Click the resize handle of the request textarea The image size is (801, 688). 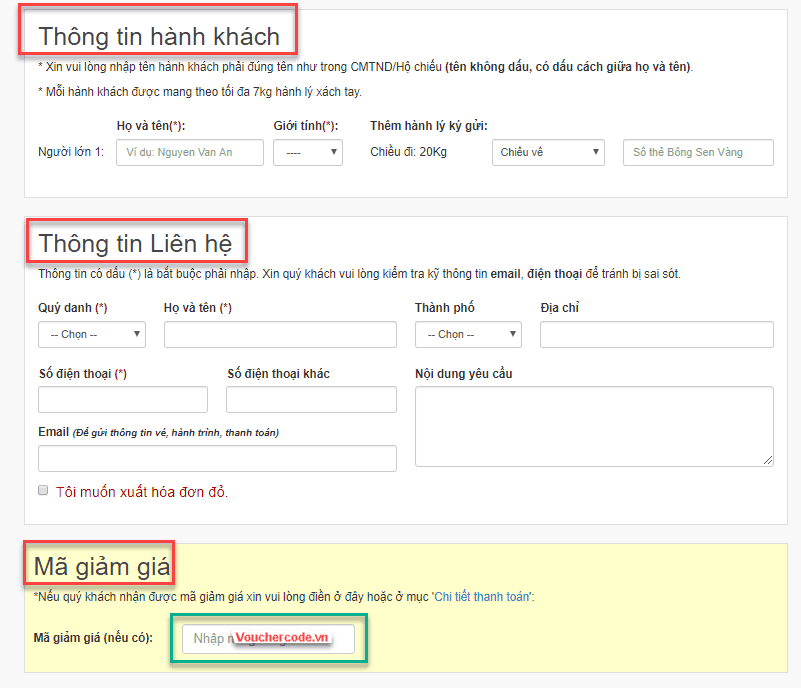tap(768, 461)
